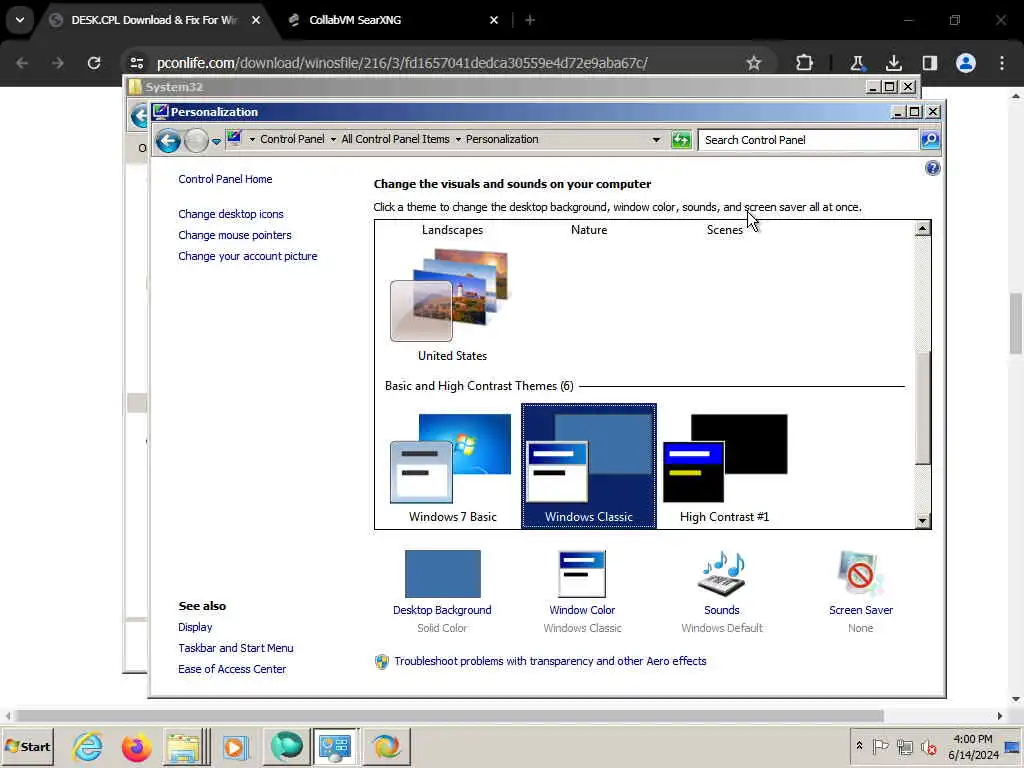Show hidden tray icons arrow
The image size is (1024, 768).
point(859,746)
